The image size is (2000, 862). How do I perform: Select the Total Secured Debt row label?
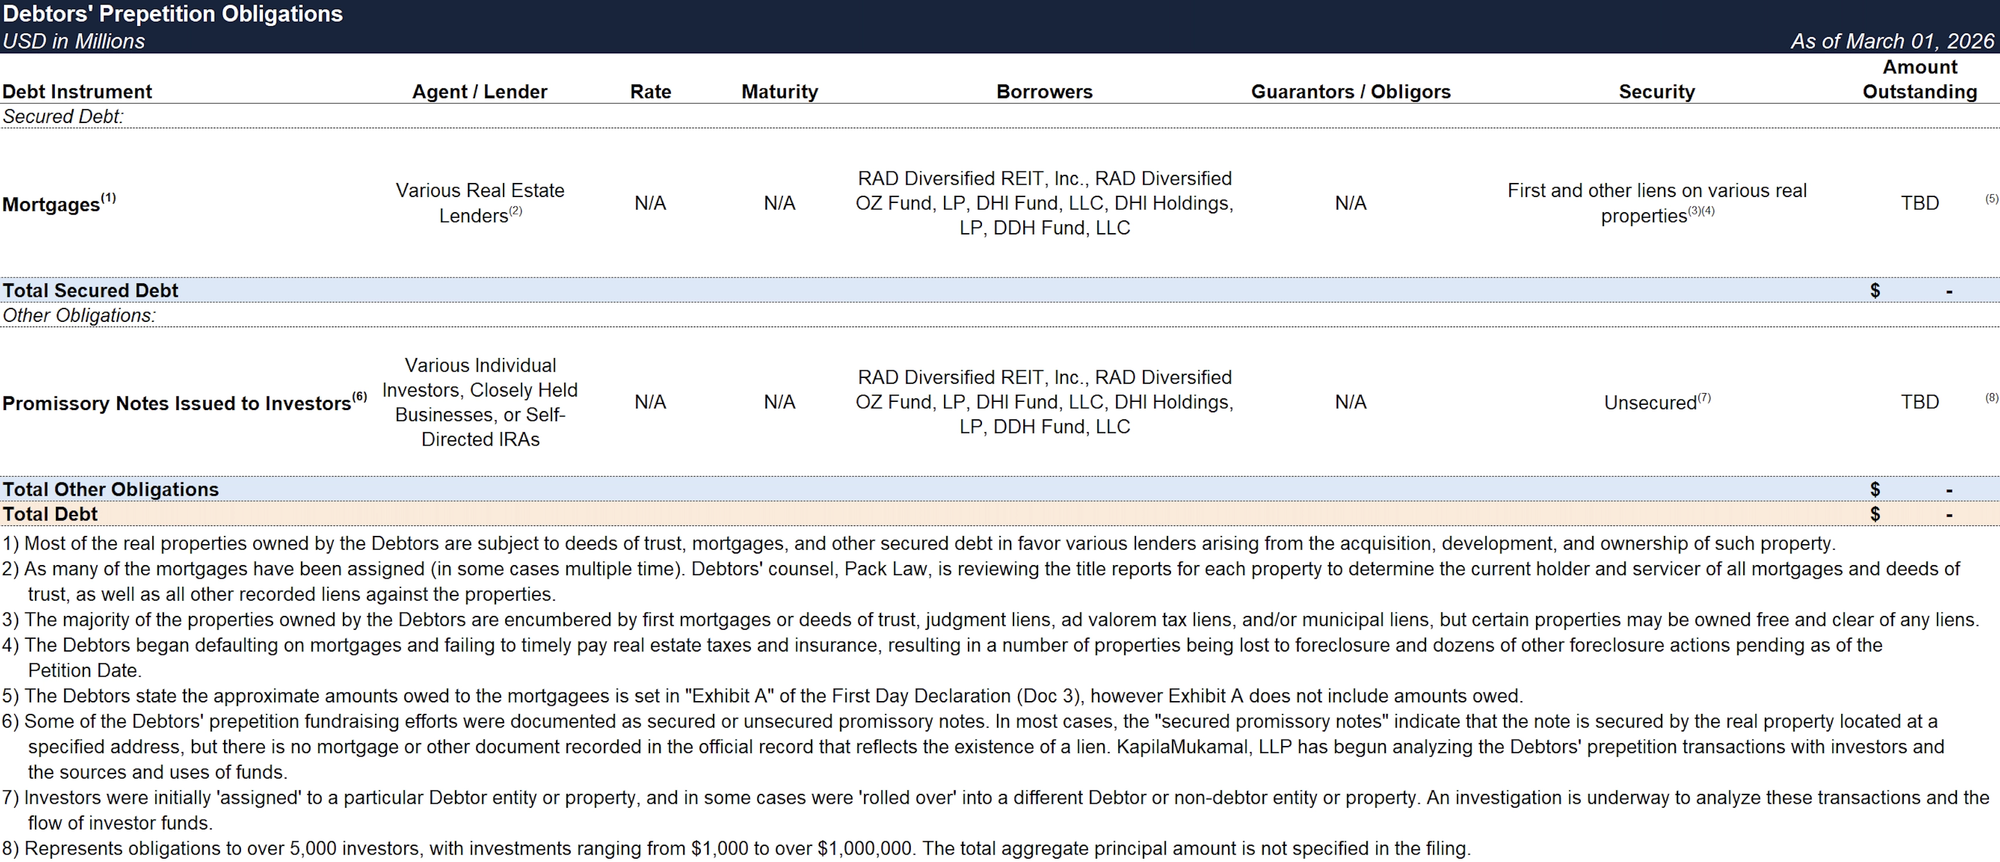point(90,290)
